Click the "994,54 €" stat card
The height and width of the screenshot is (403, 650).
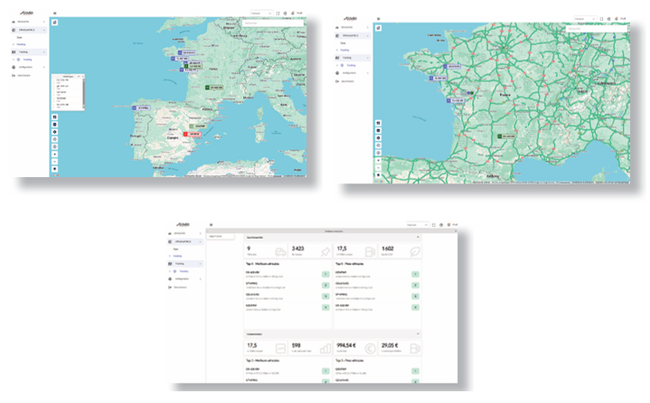click(356, 347)
